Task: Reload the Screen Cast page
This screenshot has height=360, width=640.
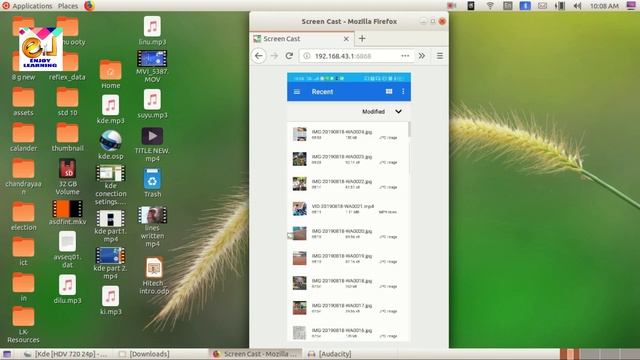Action: click(289, 56)
